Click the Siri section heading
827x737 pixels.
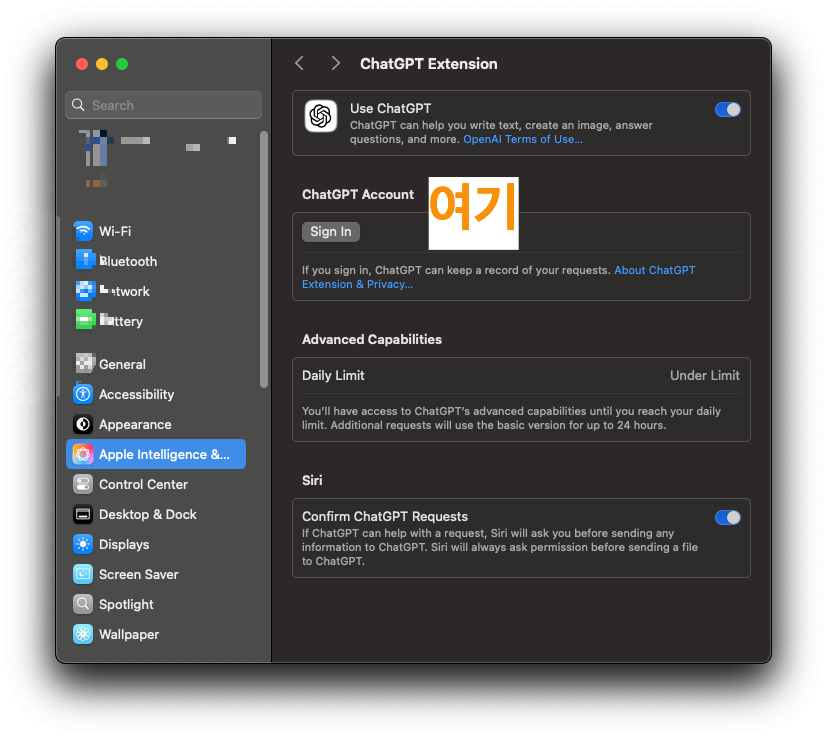312,480
